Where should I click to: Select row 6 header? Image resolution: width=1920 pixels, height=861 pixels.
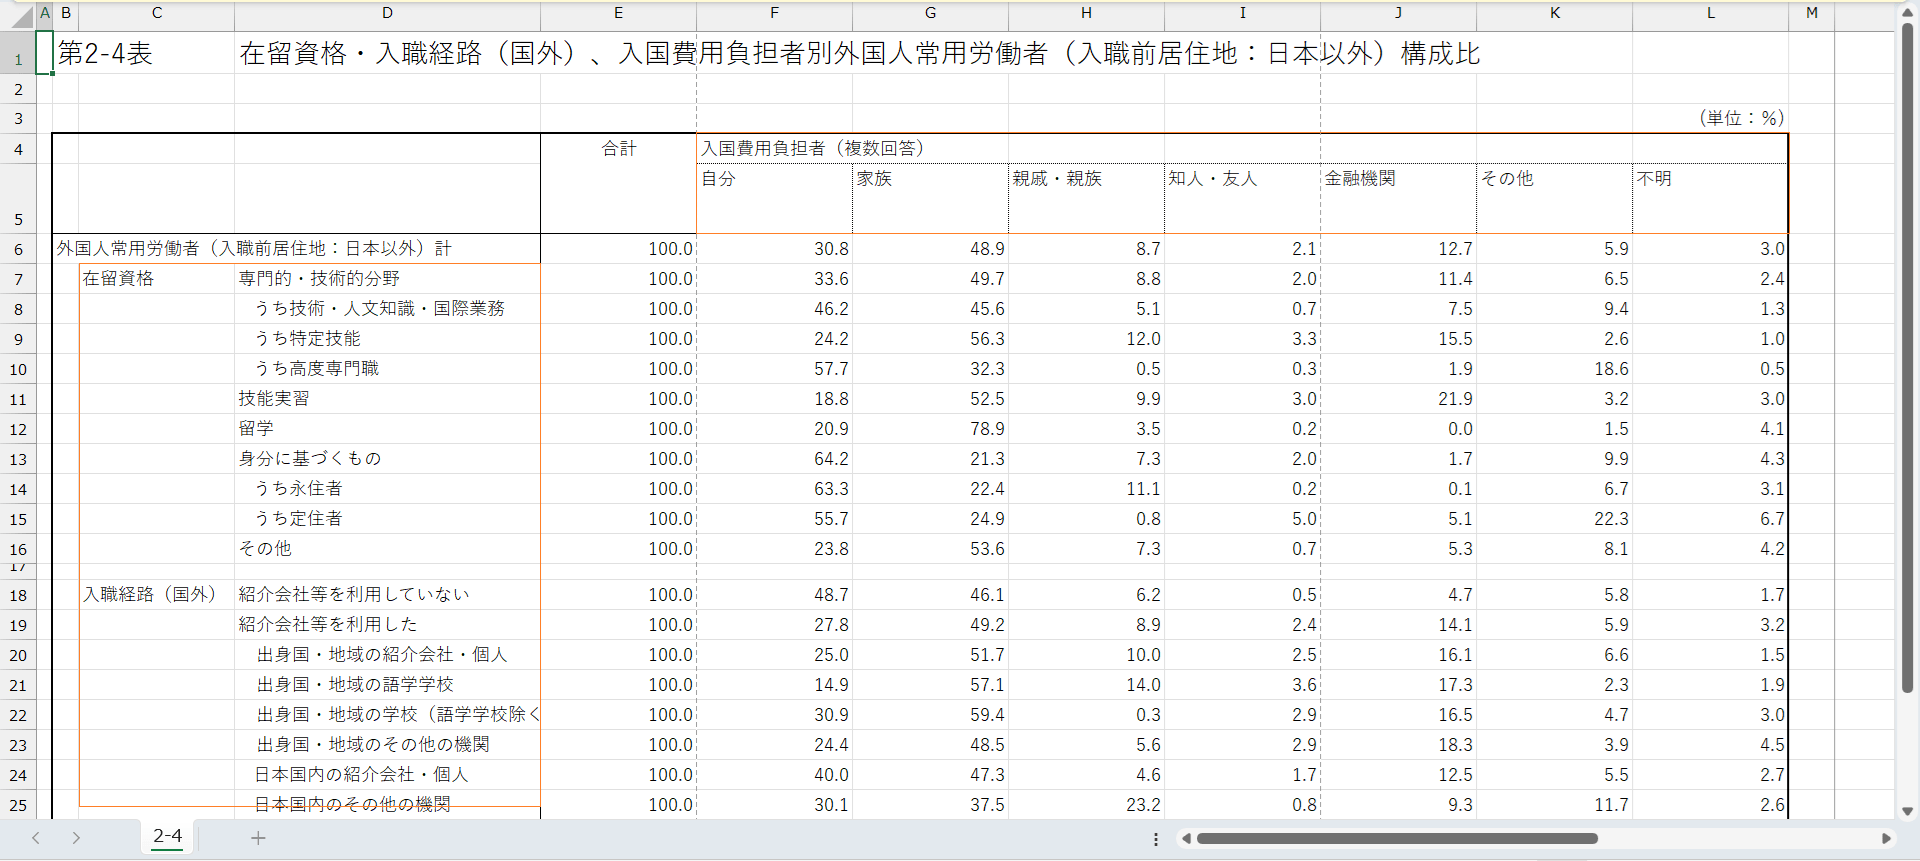(x=18, y=250)
